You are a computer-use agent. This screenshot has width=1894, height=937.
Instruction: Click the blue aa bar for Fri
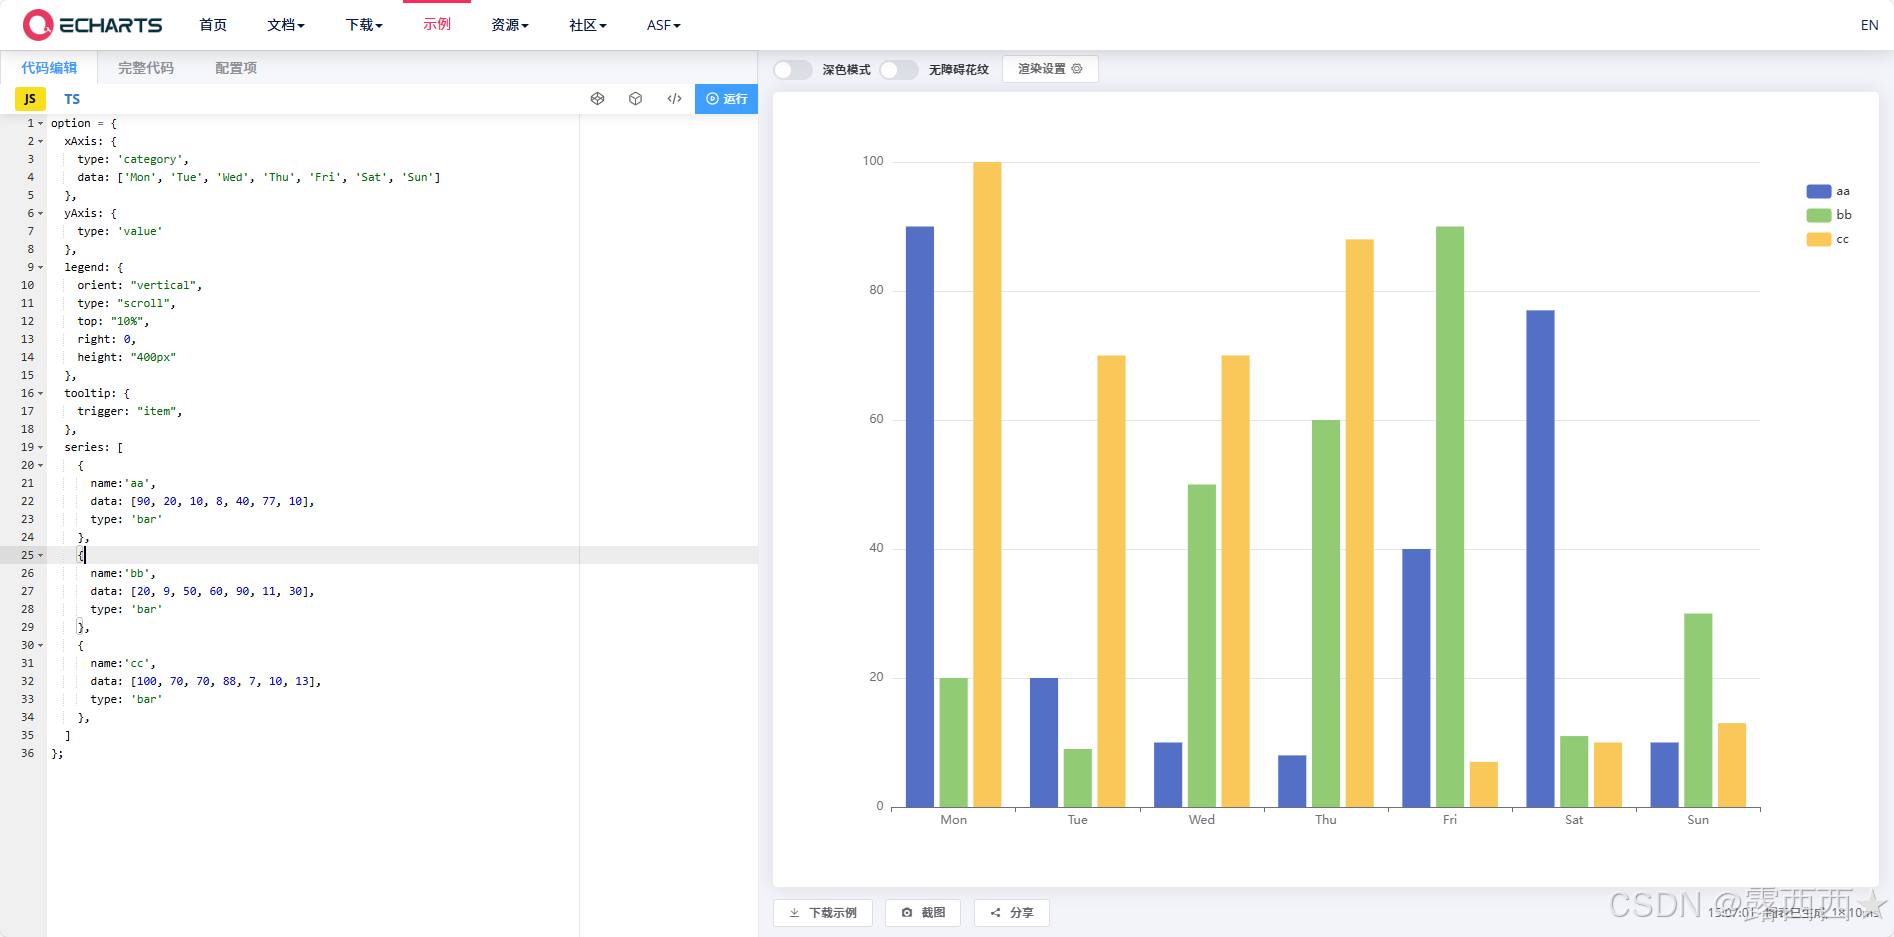(x=1416, y=678)
